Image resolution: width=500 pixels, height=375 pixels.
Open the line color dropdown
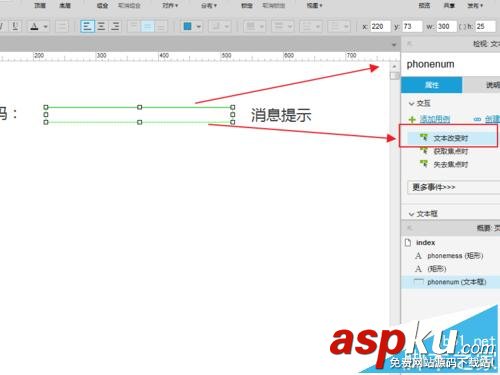click(x=254, y=26)
